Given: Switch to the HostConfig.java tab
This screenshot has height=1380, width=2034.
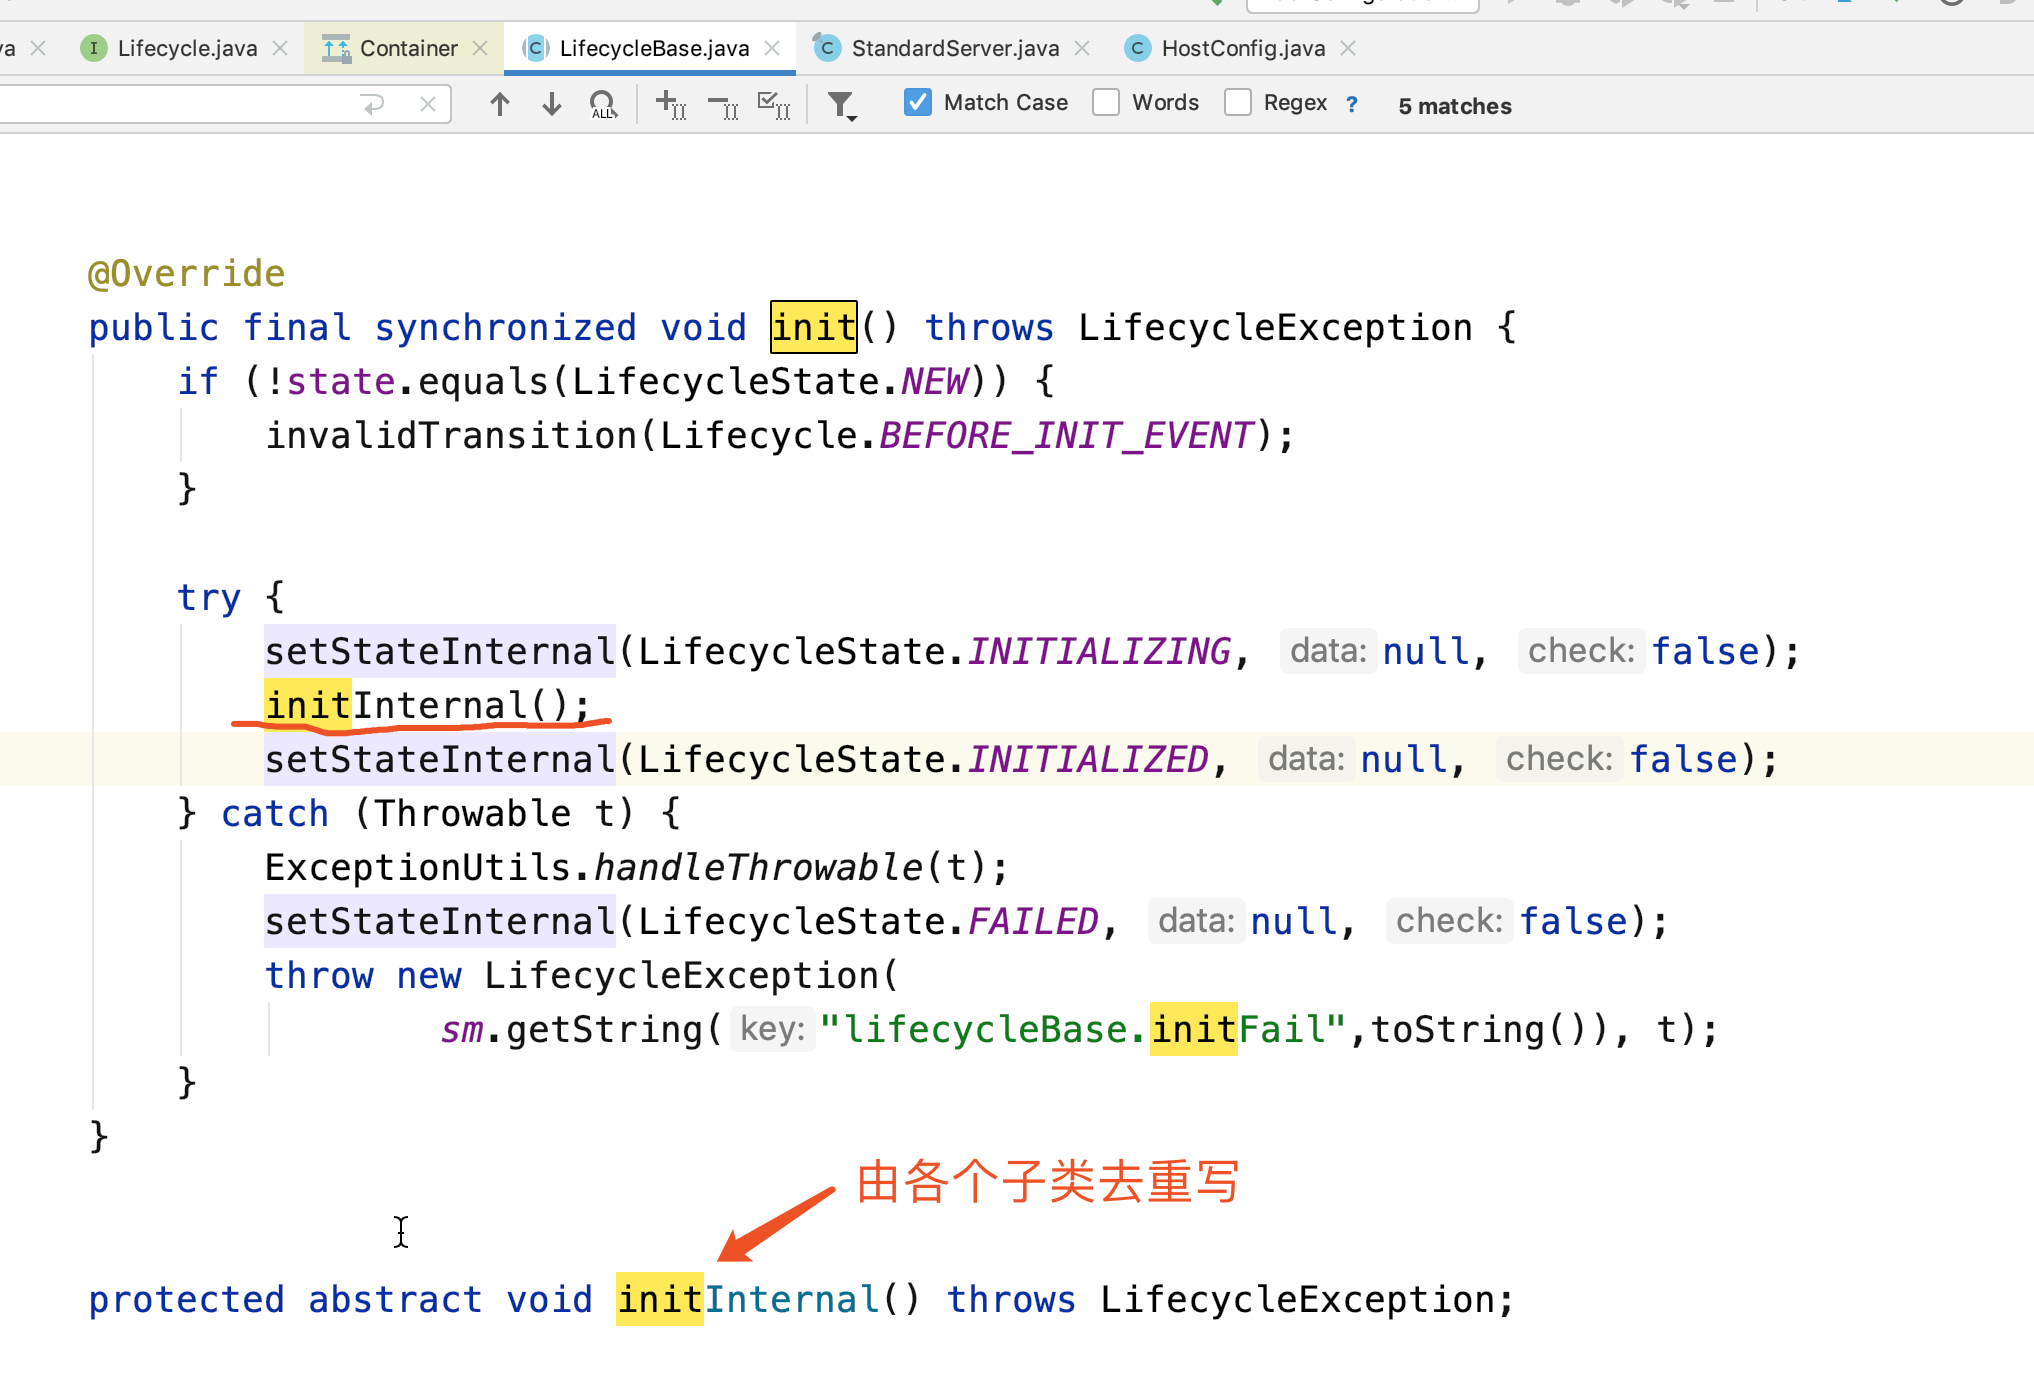Looking at the screenshot, I should [1242, 48].
